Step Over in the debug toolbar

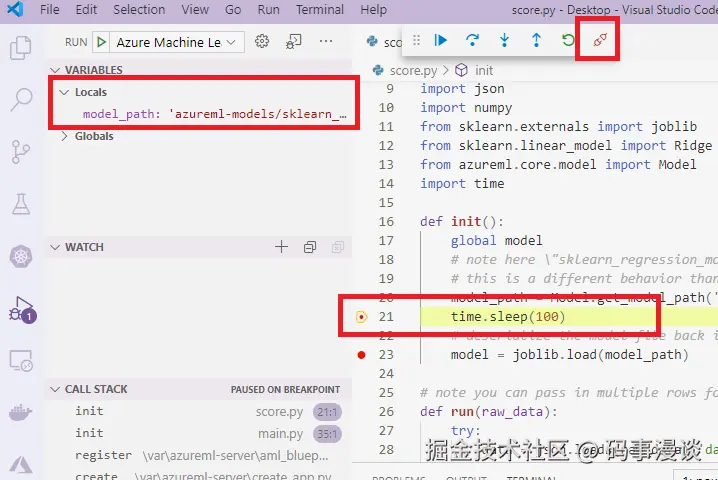click(472, 40)
